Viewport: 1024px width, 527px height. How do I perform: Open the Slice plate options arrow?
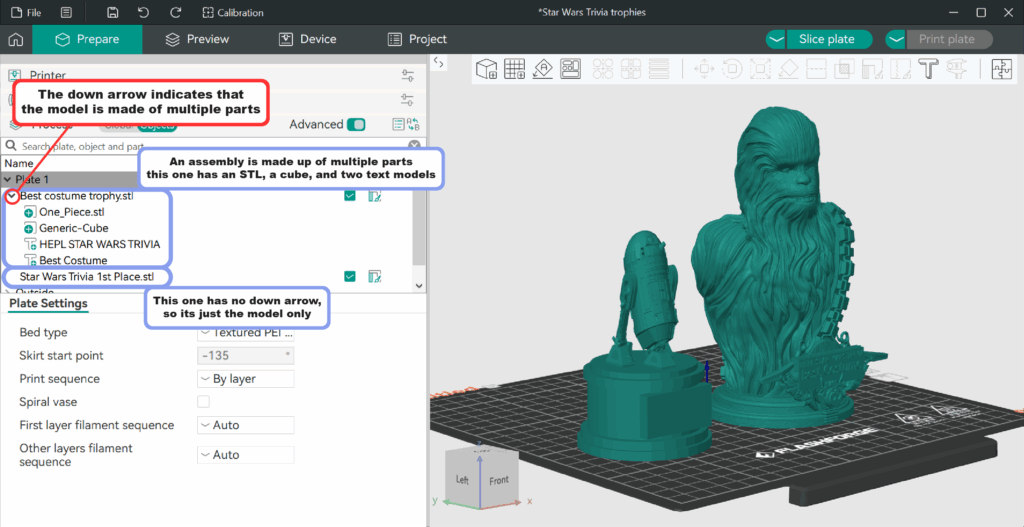[776, 39]
